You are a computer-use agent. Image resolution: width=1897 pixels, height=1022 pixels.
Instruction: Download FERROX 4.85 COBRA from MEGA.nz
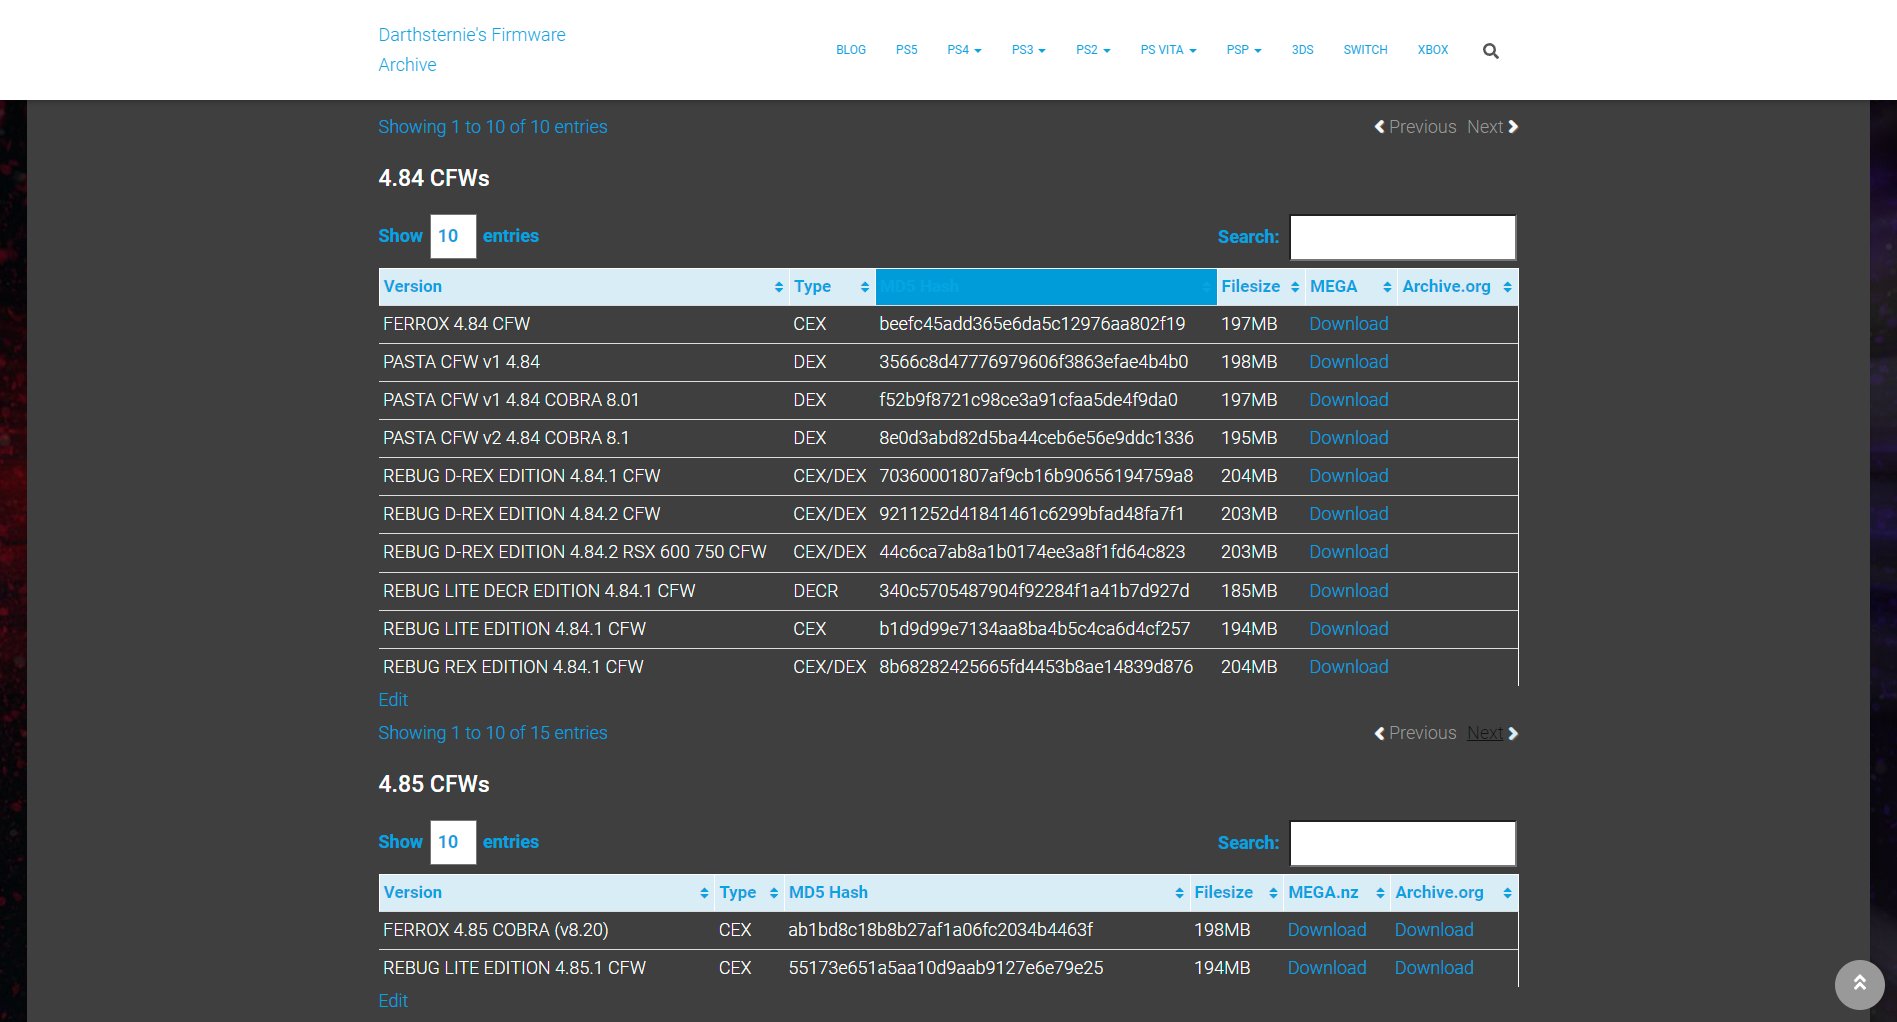(x=1326, y=930)
